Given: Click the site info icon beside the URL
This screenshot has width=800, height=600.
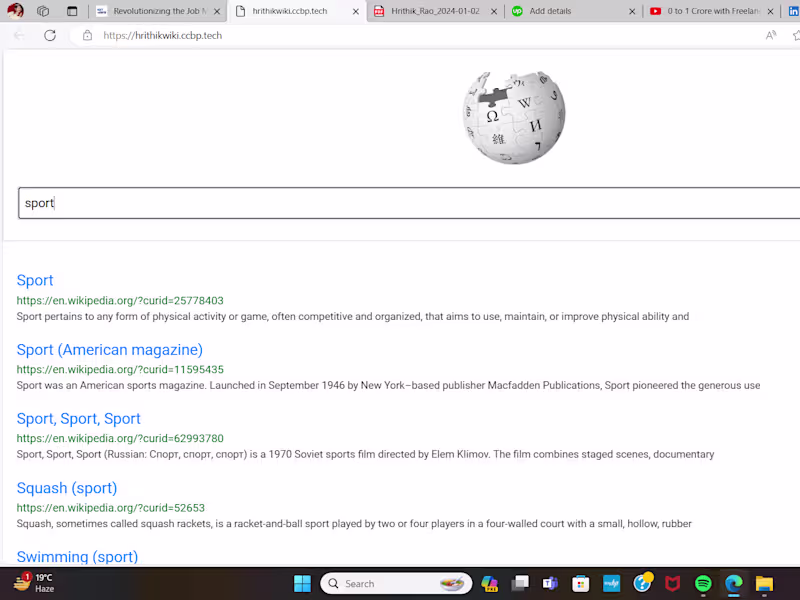Looking at the screenshot, I should click(86, 35).
